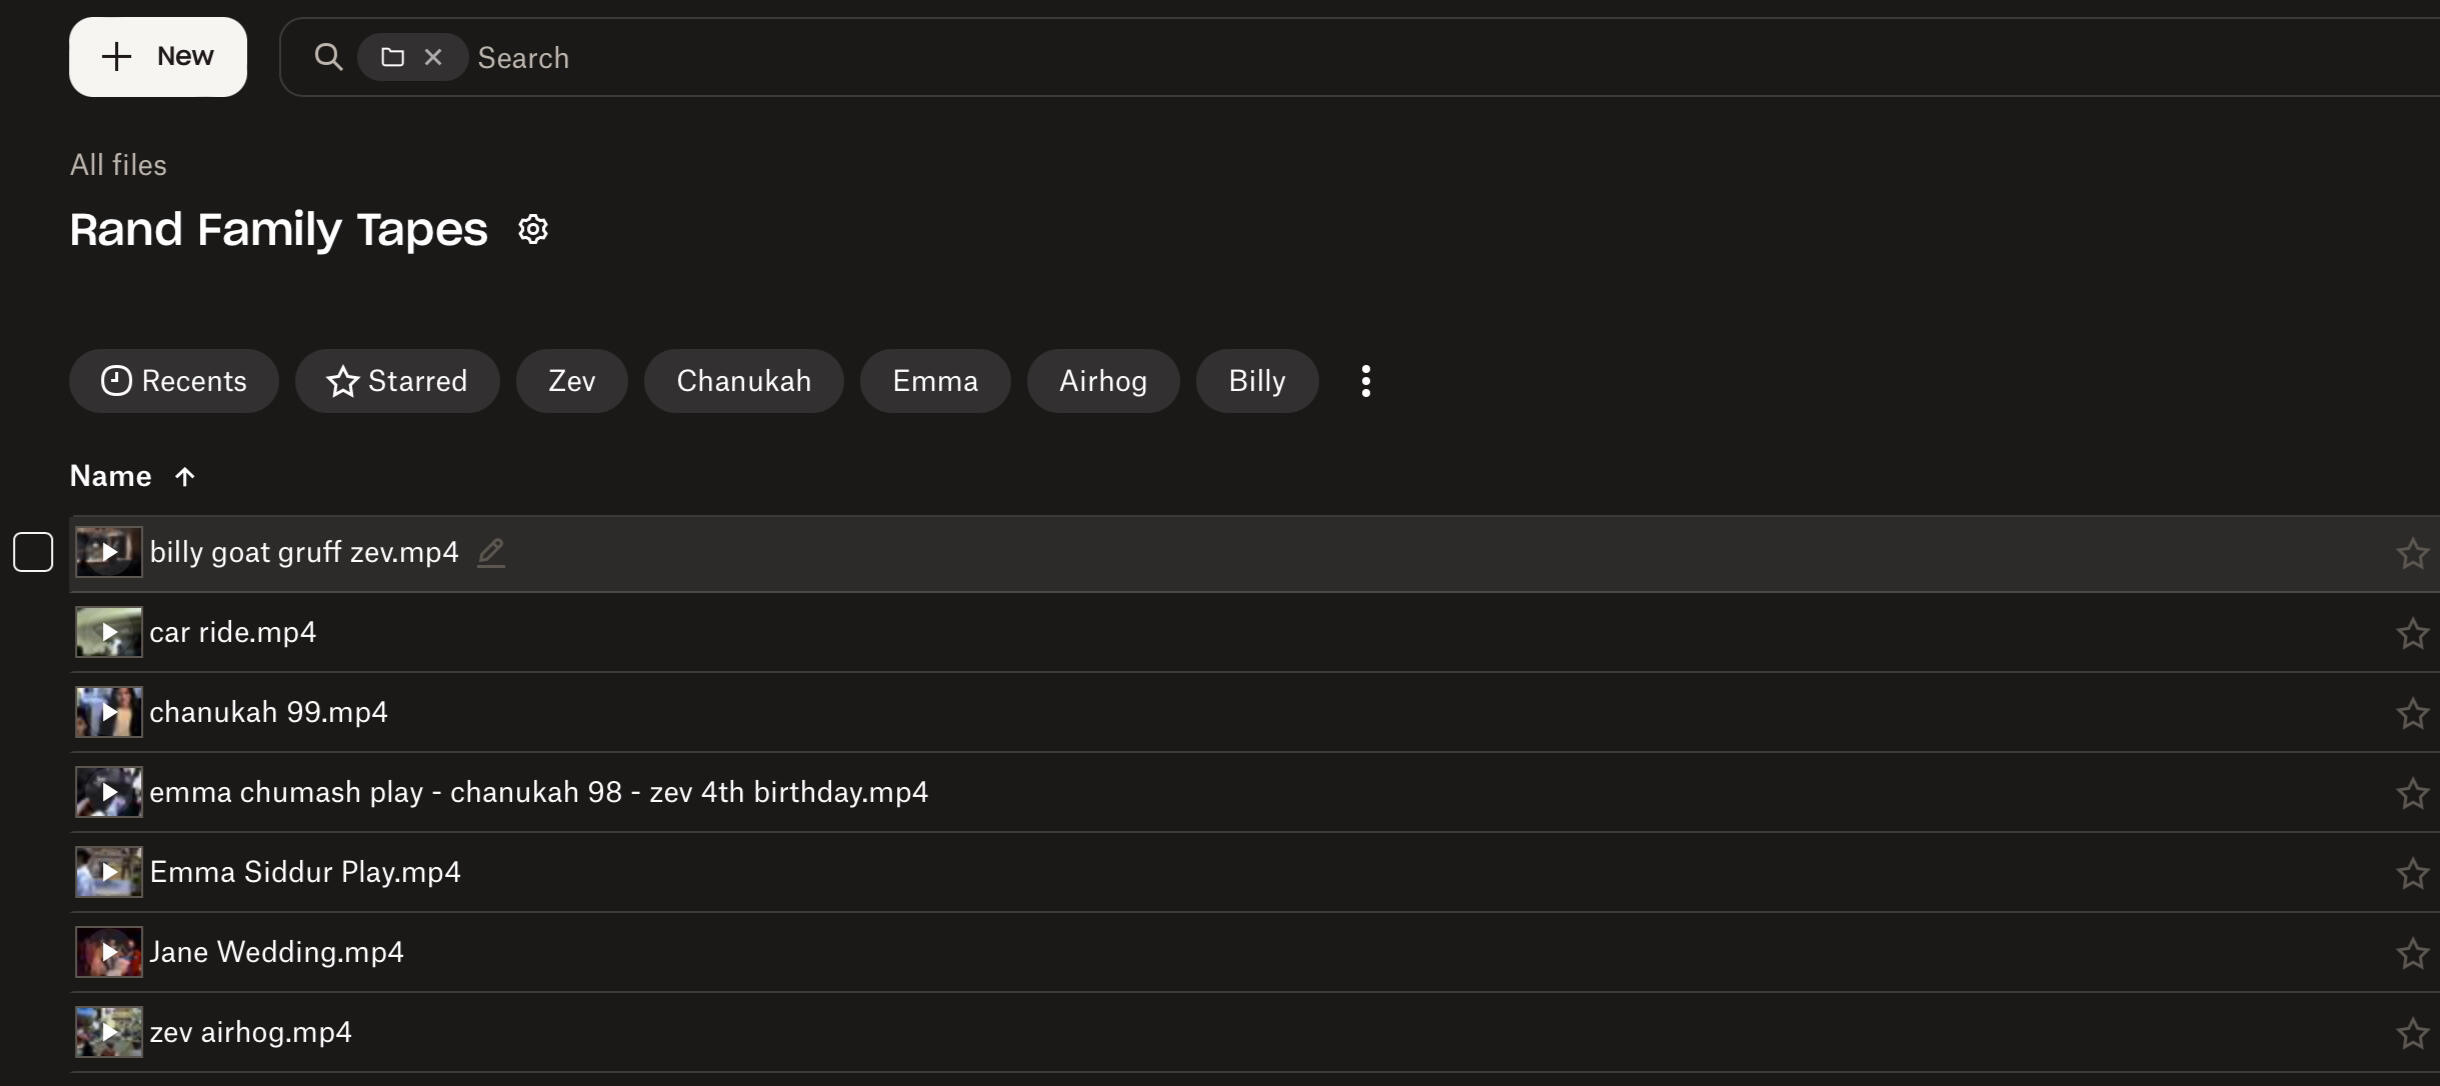Image resolution: width=2440 pixels, height=1086 pixels.
Task: Star the car ride.mp4 file
Action: 2412,633
